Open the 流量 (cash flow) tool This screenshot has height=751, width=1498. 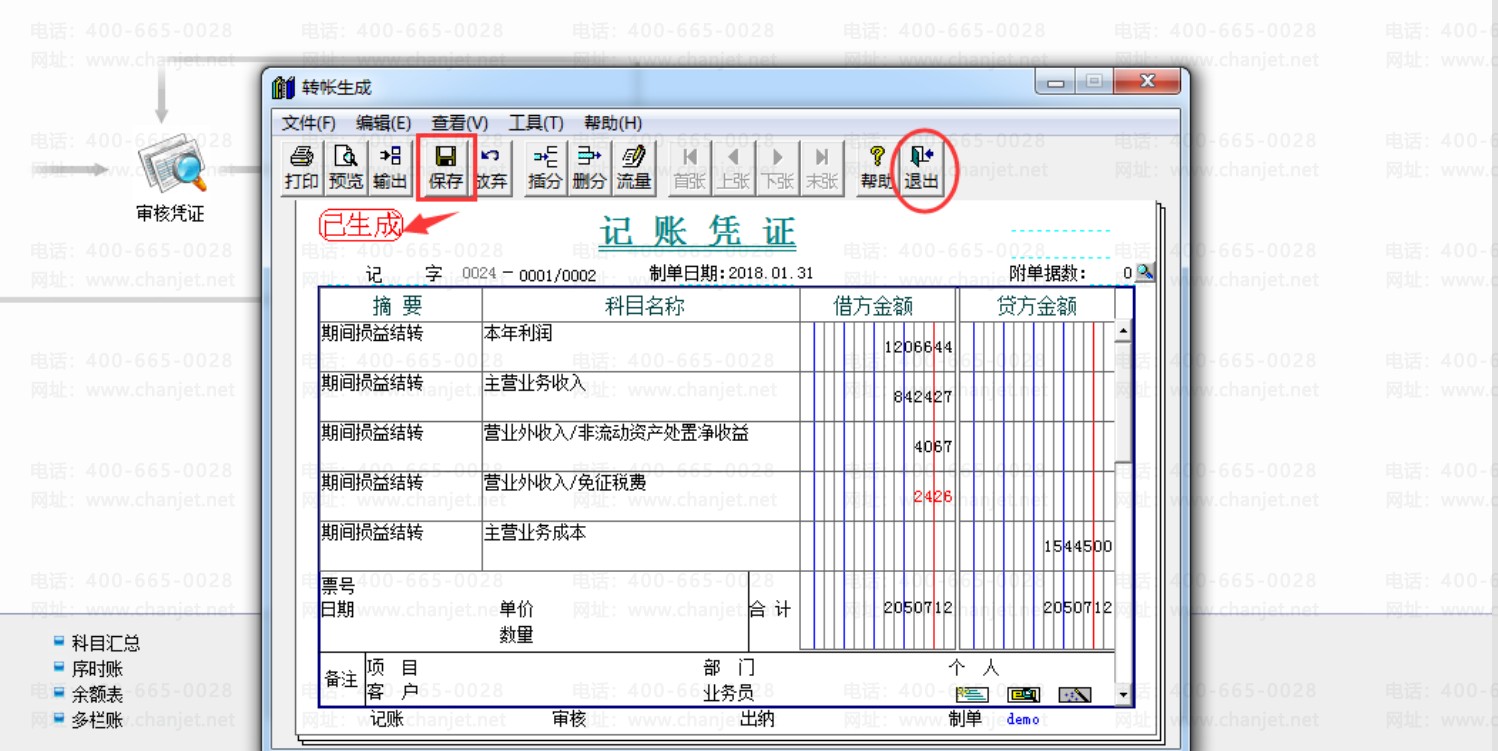click(x=633, y=167)
